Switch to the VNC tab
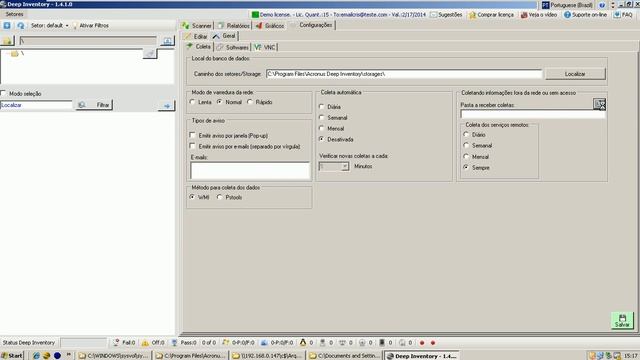Screen dimensions: 640x360 (264, 47)
